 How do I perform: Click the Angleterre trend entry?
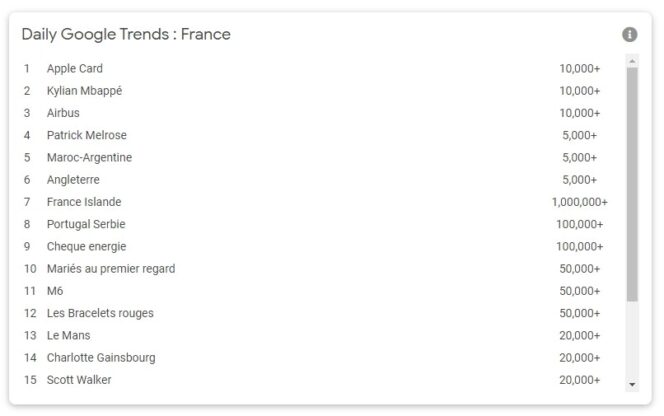(73, 179)
